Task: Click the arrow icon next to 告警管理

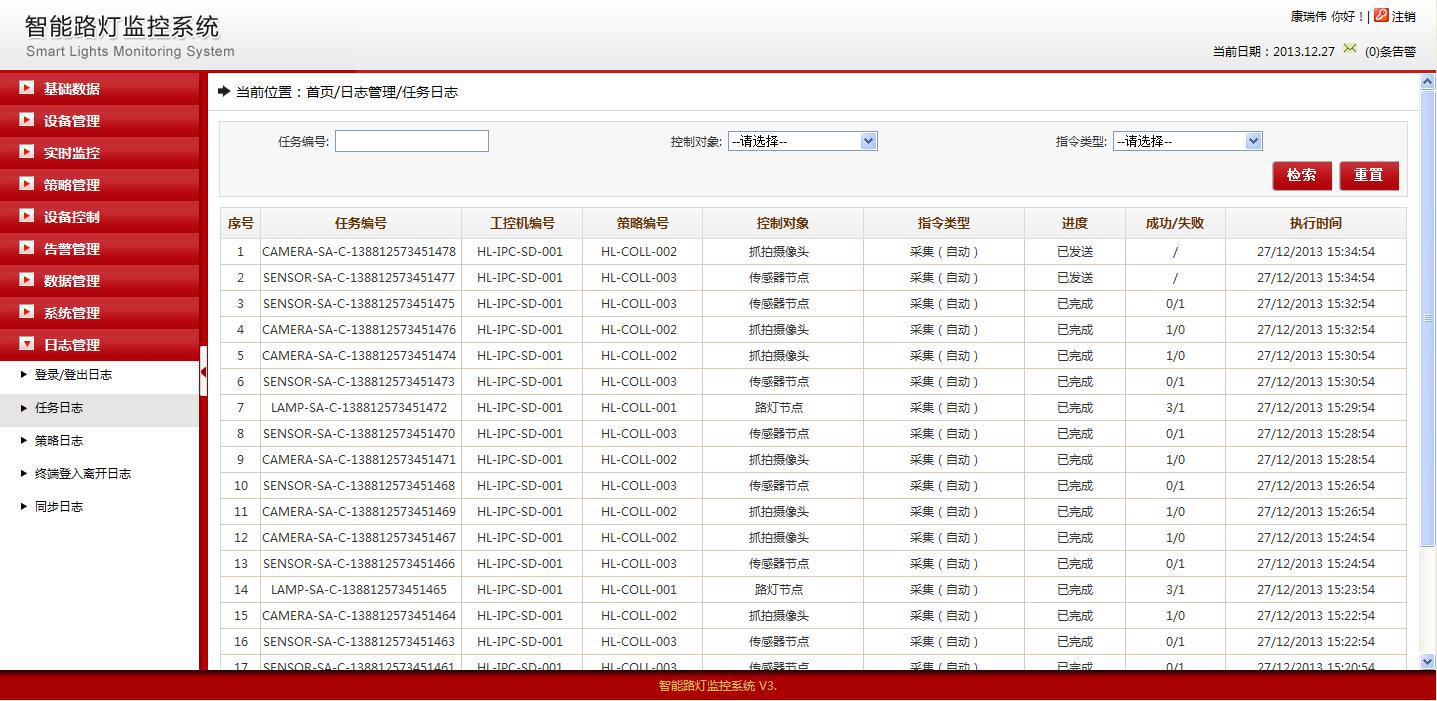Action: [26, 248]
